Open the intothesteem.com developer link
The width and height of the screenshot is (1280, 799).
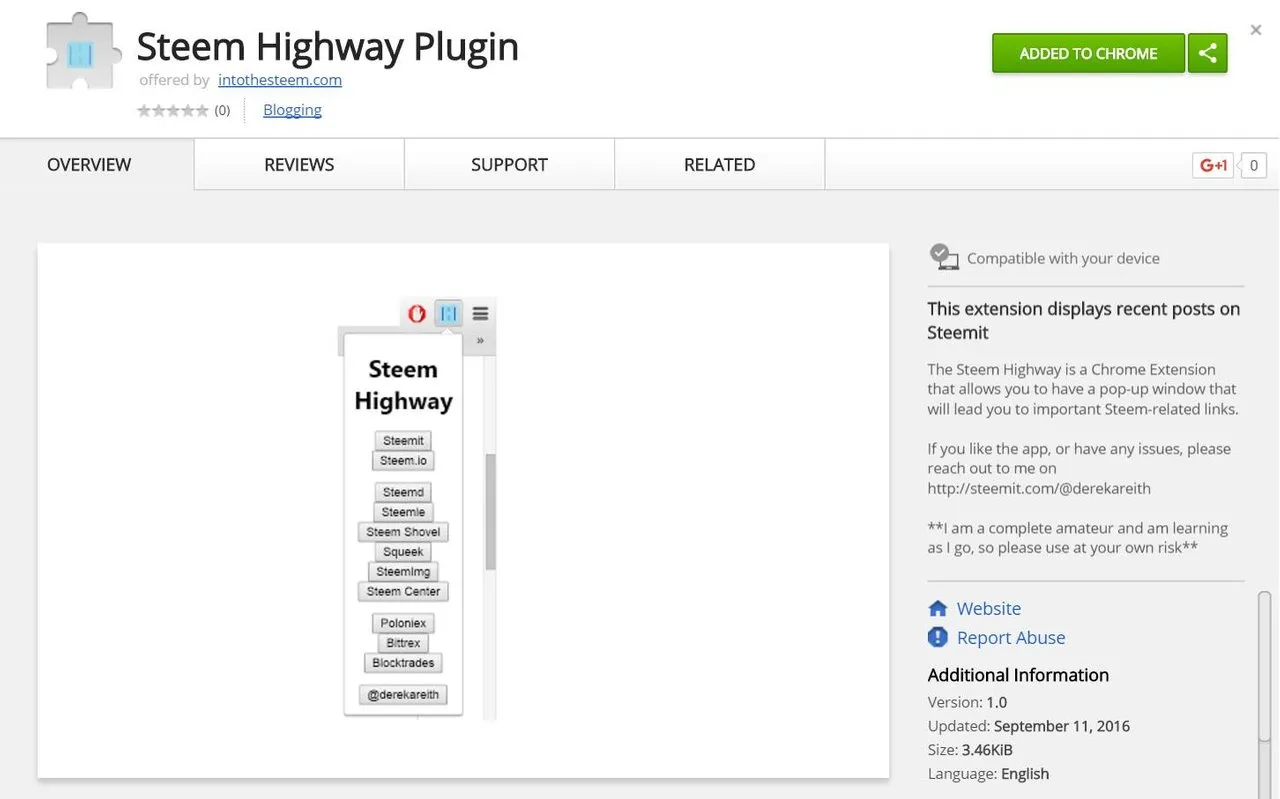pos(280,80)
